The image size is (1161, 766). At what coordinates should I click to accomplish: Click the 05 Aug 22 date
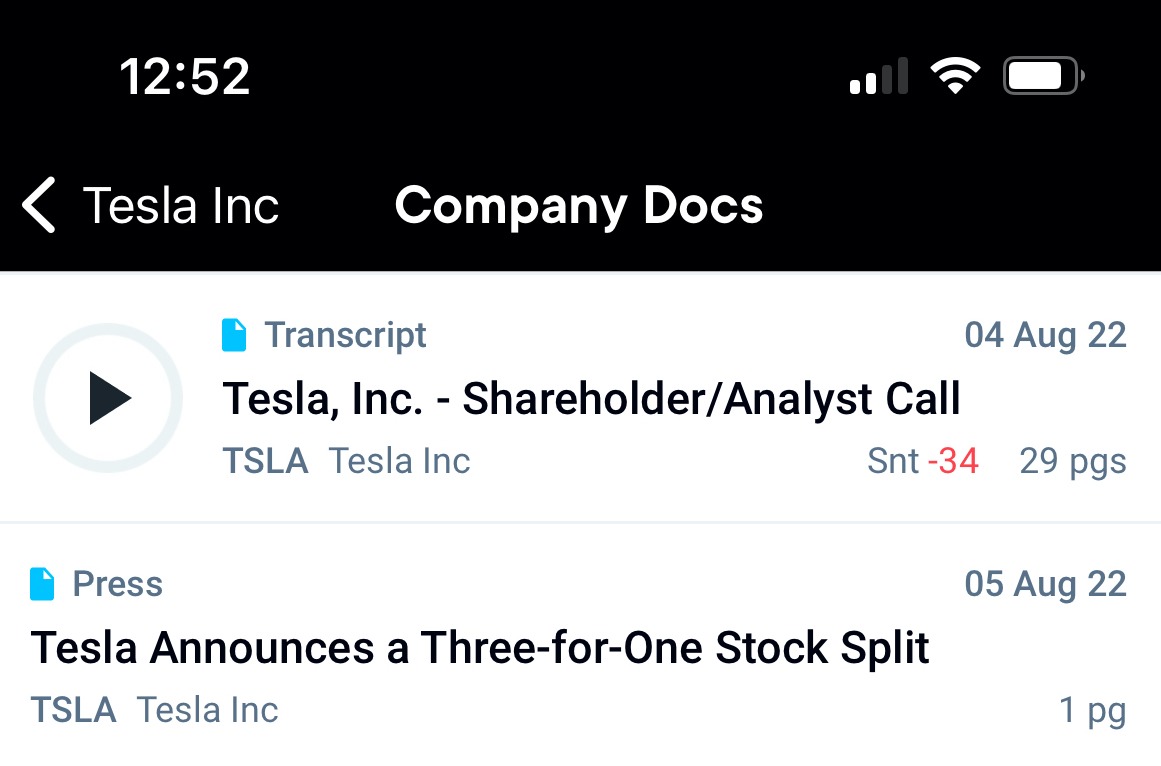(1045, 584)
